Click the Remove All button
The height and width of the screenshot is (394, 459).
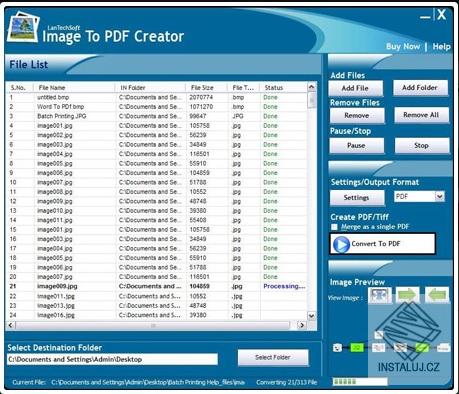pyautogui.click(x=421, y=115)
